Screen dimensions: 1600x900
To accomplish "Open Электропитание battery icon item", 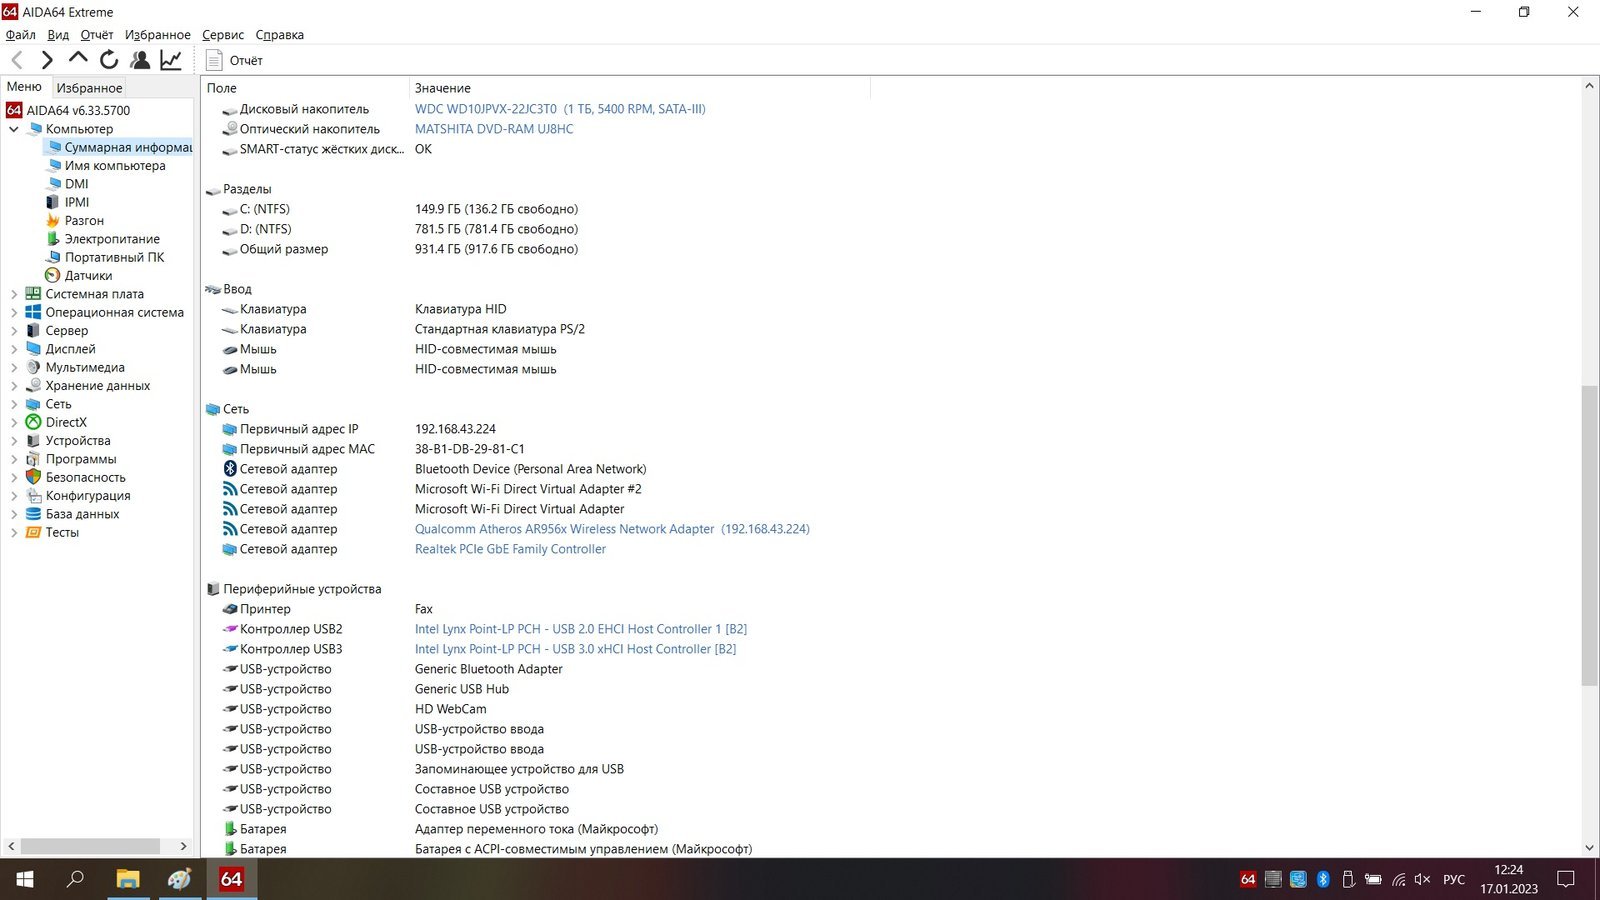I will pyautogui.click(x=53, y=239).
